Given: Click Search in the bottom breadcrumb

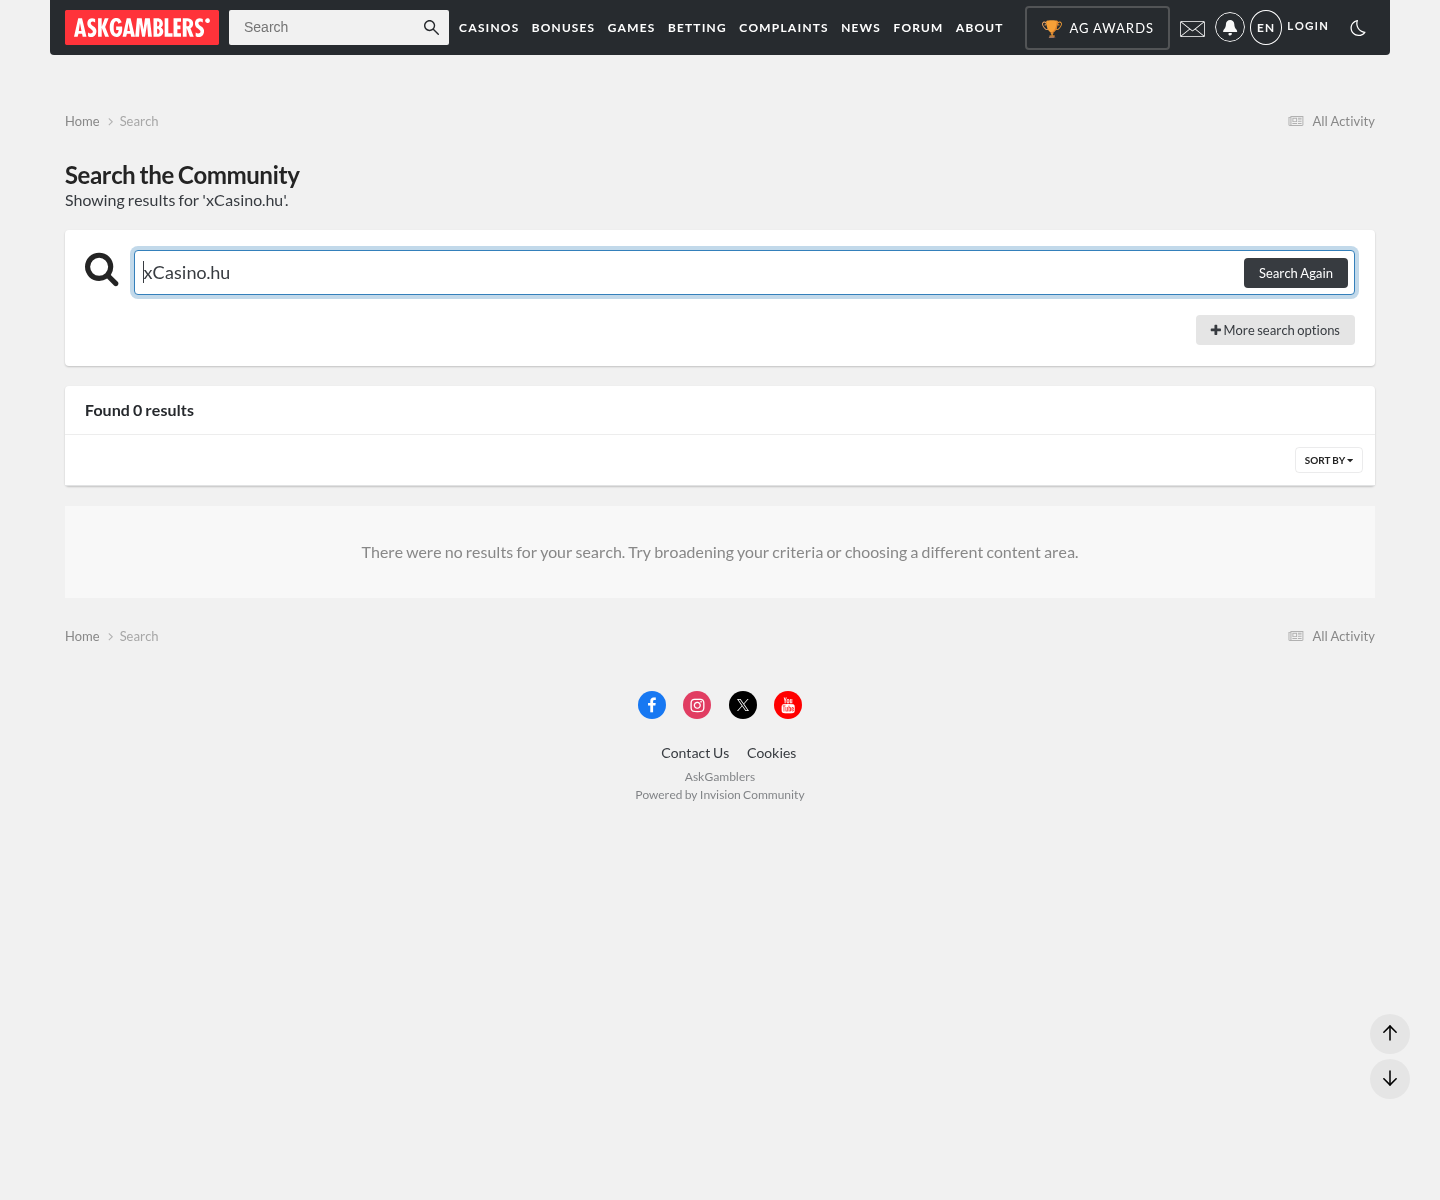Looking at the screenshot, I should click(139, 636).
